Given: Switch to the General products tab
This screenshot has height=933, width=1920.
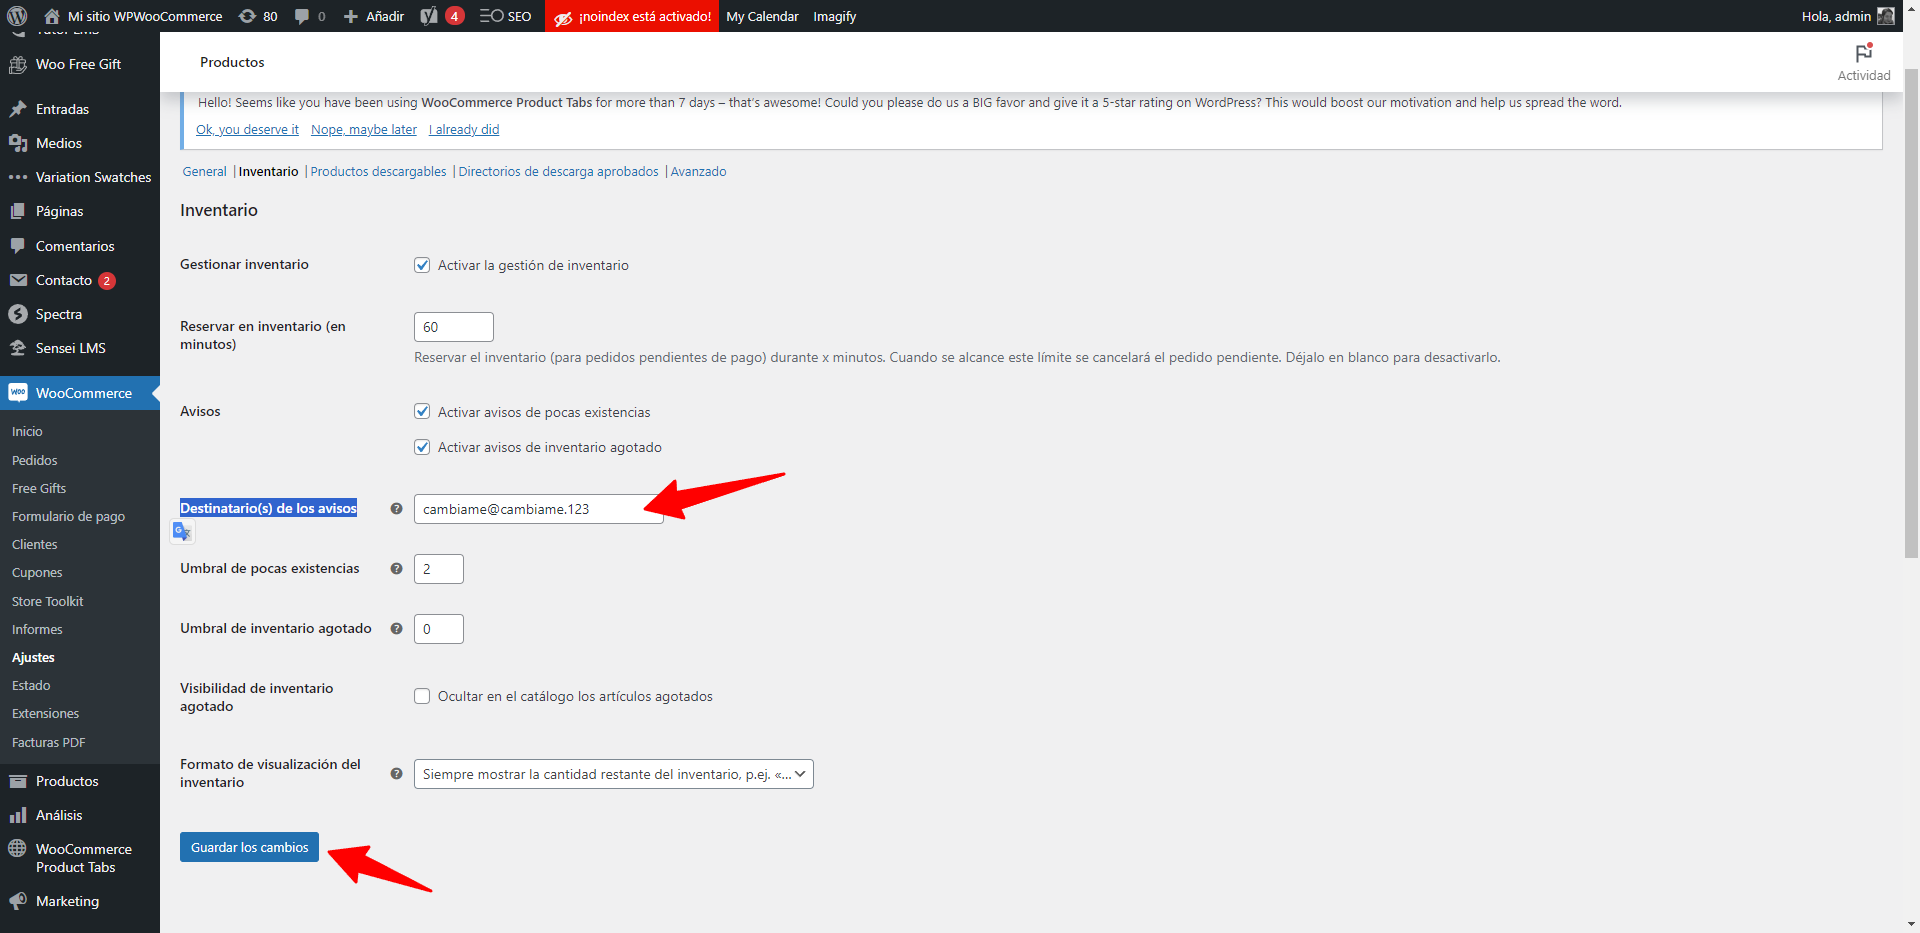Looking at the screenshot, I should pyautogui.click(x=204, y=172).
